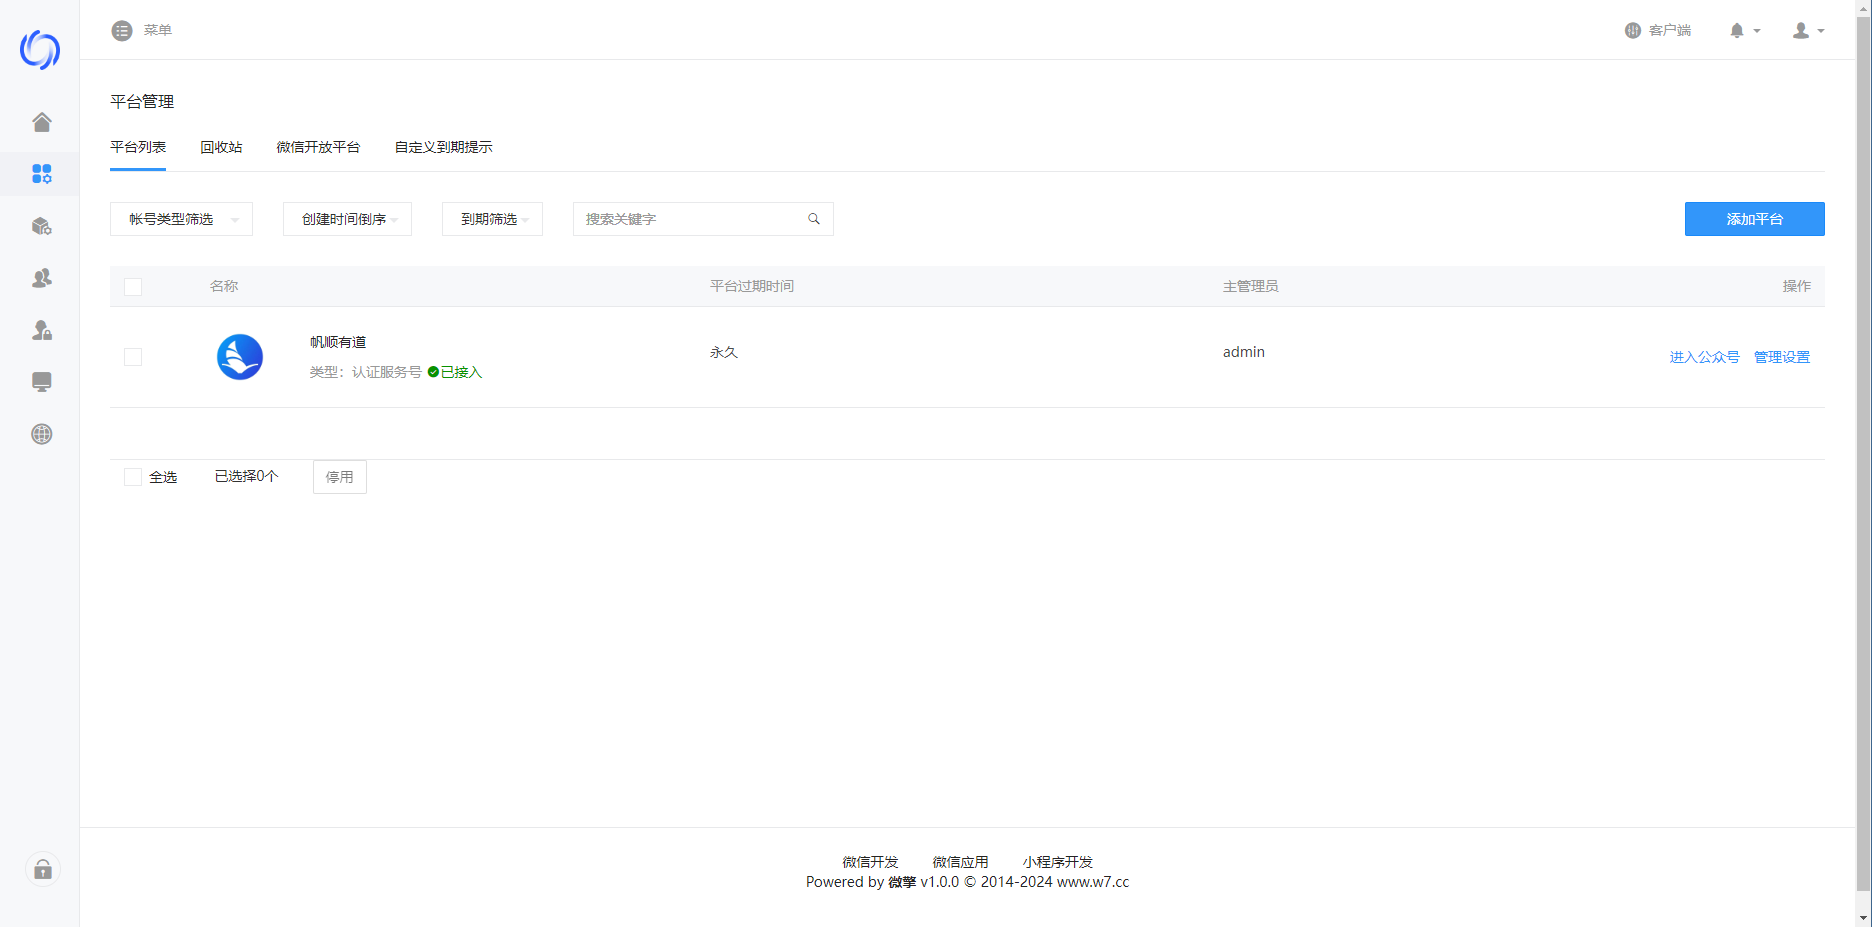This screenshot has width=1872, height=927.
Task: Click the blue swirl logo in sidebar
Action: point(40,49)
